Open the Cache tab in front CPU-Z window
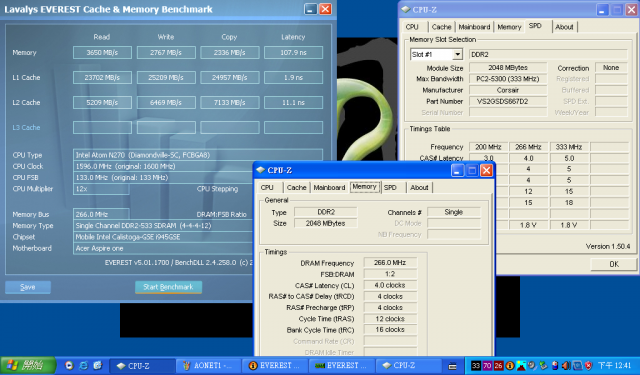 [x=296, y=187]
